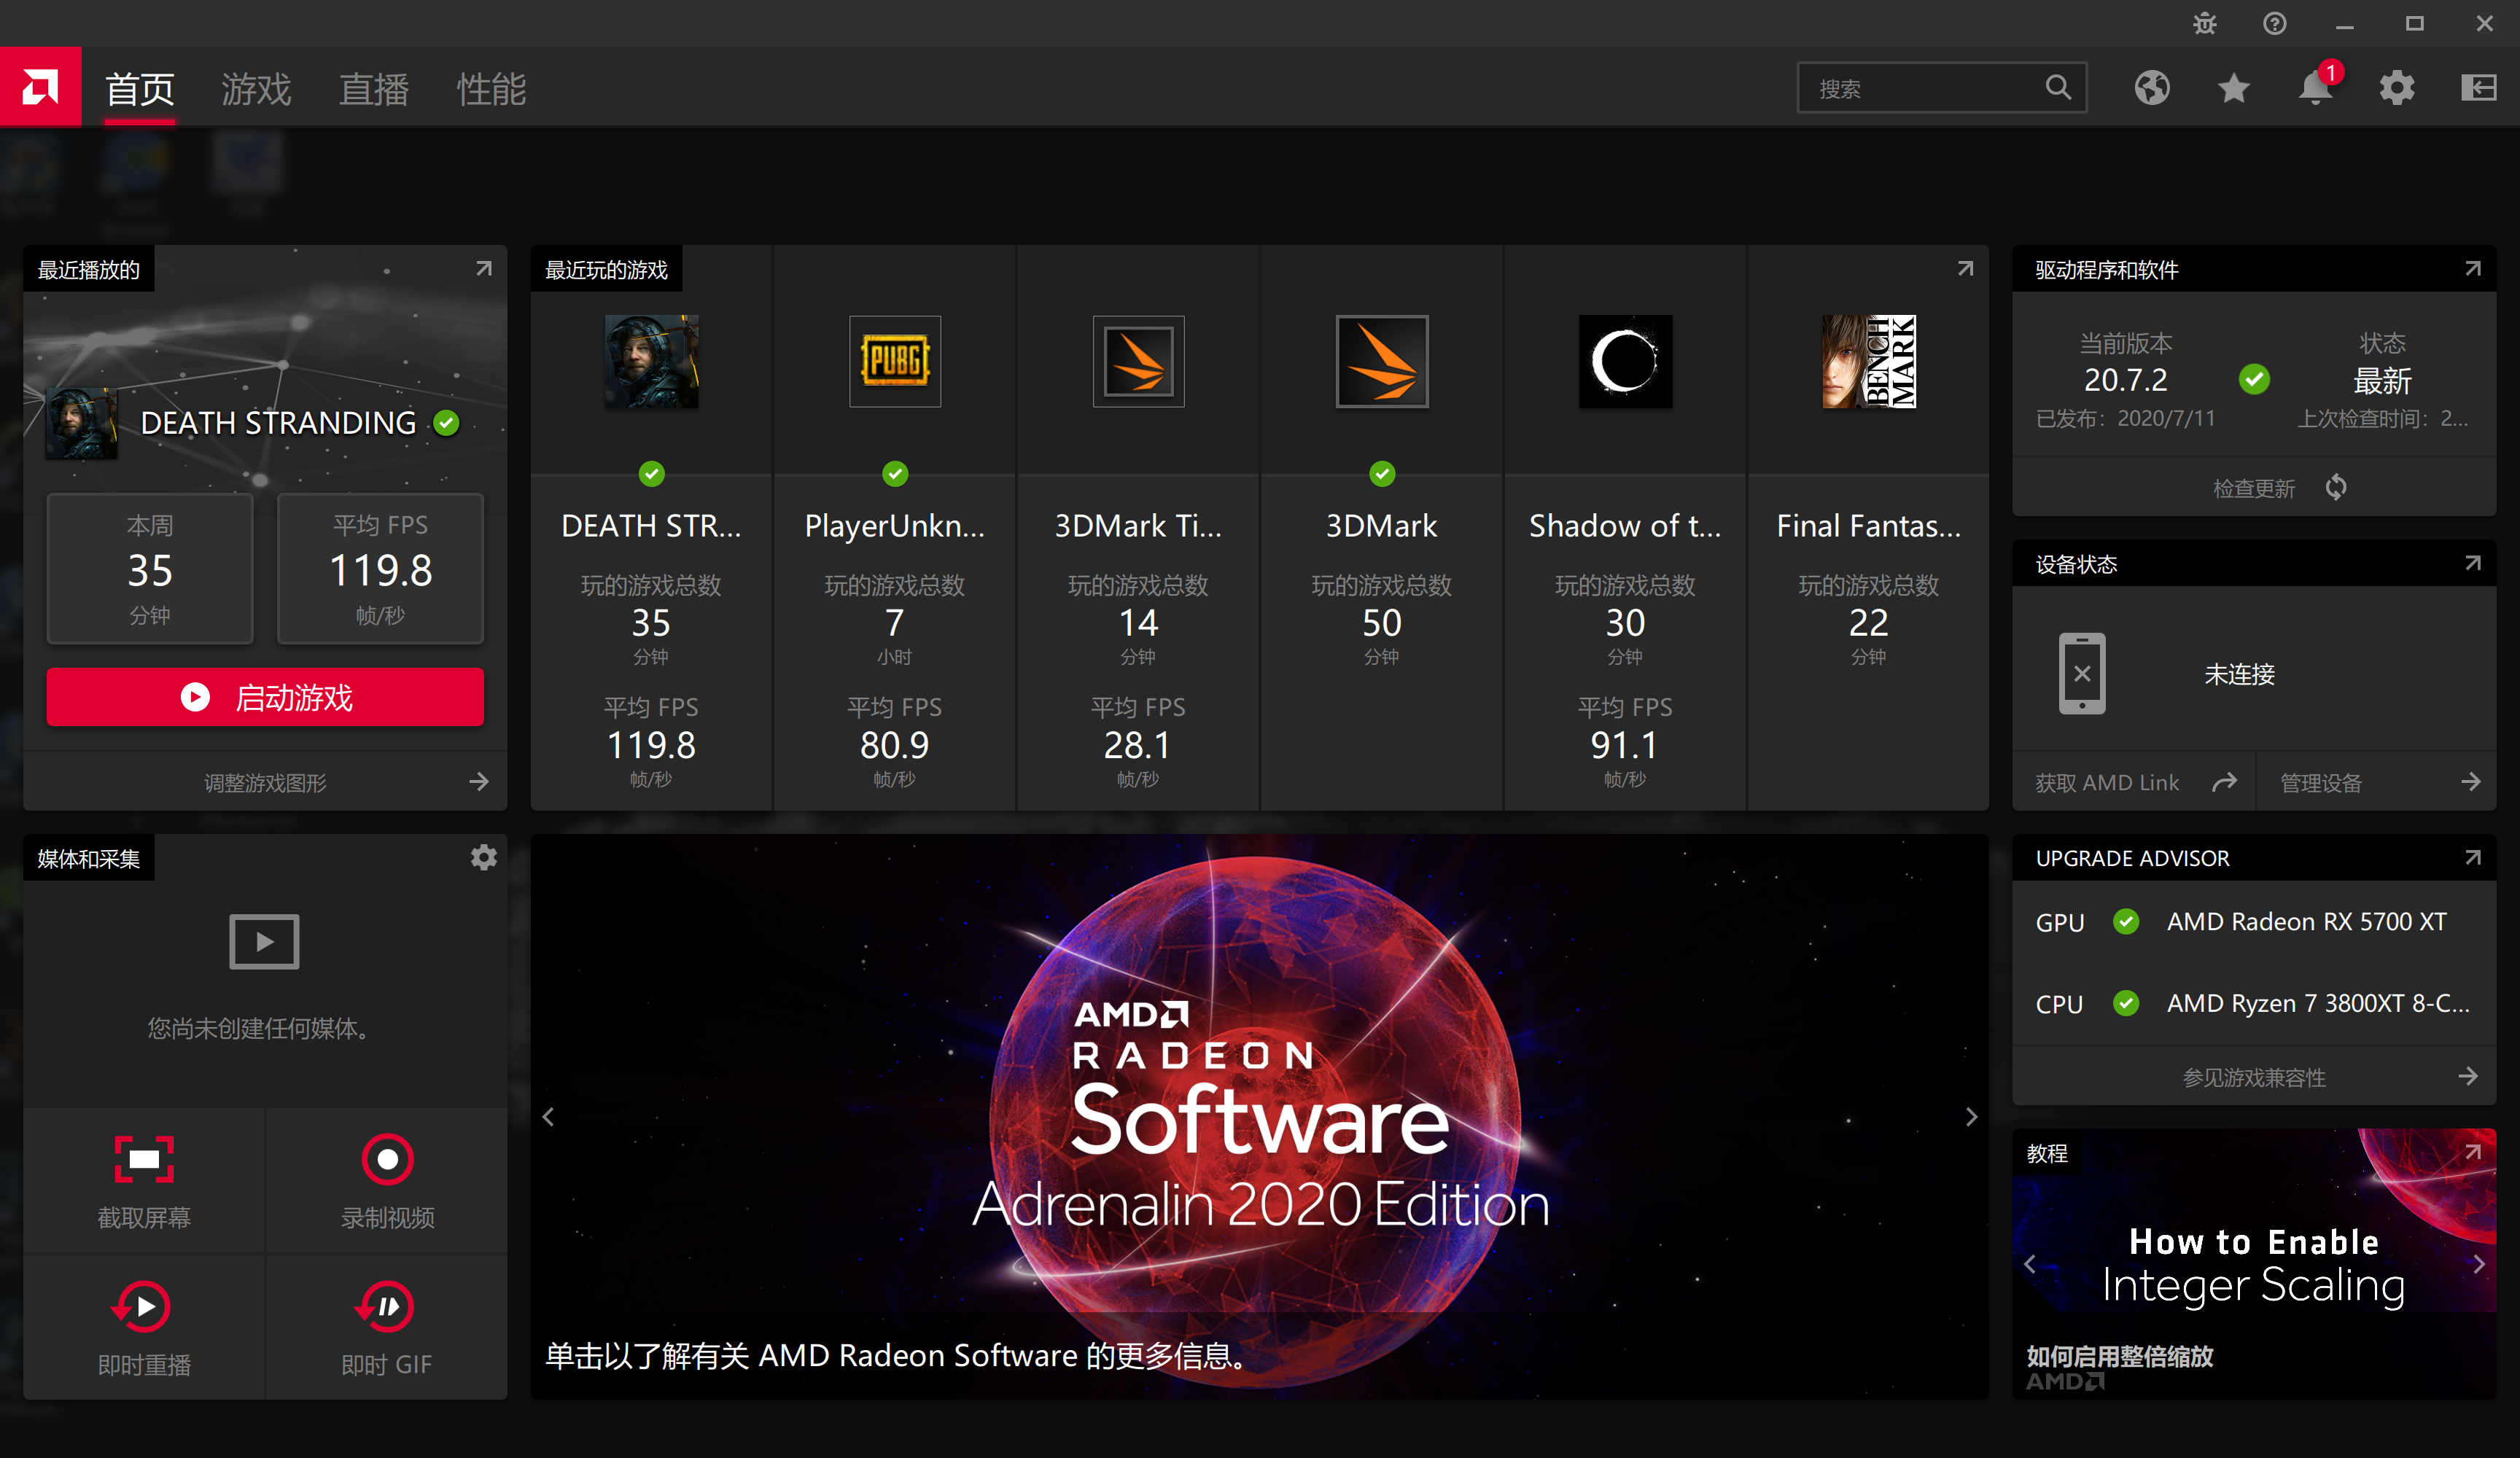Click the refresh icon beside 检查更新
2520x1458 pixels.
[x=2336, y=487]
